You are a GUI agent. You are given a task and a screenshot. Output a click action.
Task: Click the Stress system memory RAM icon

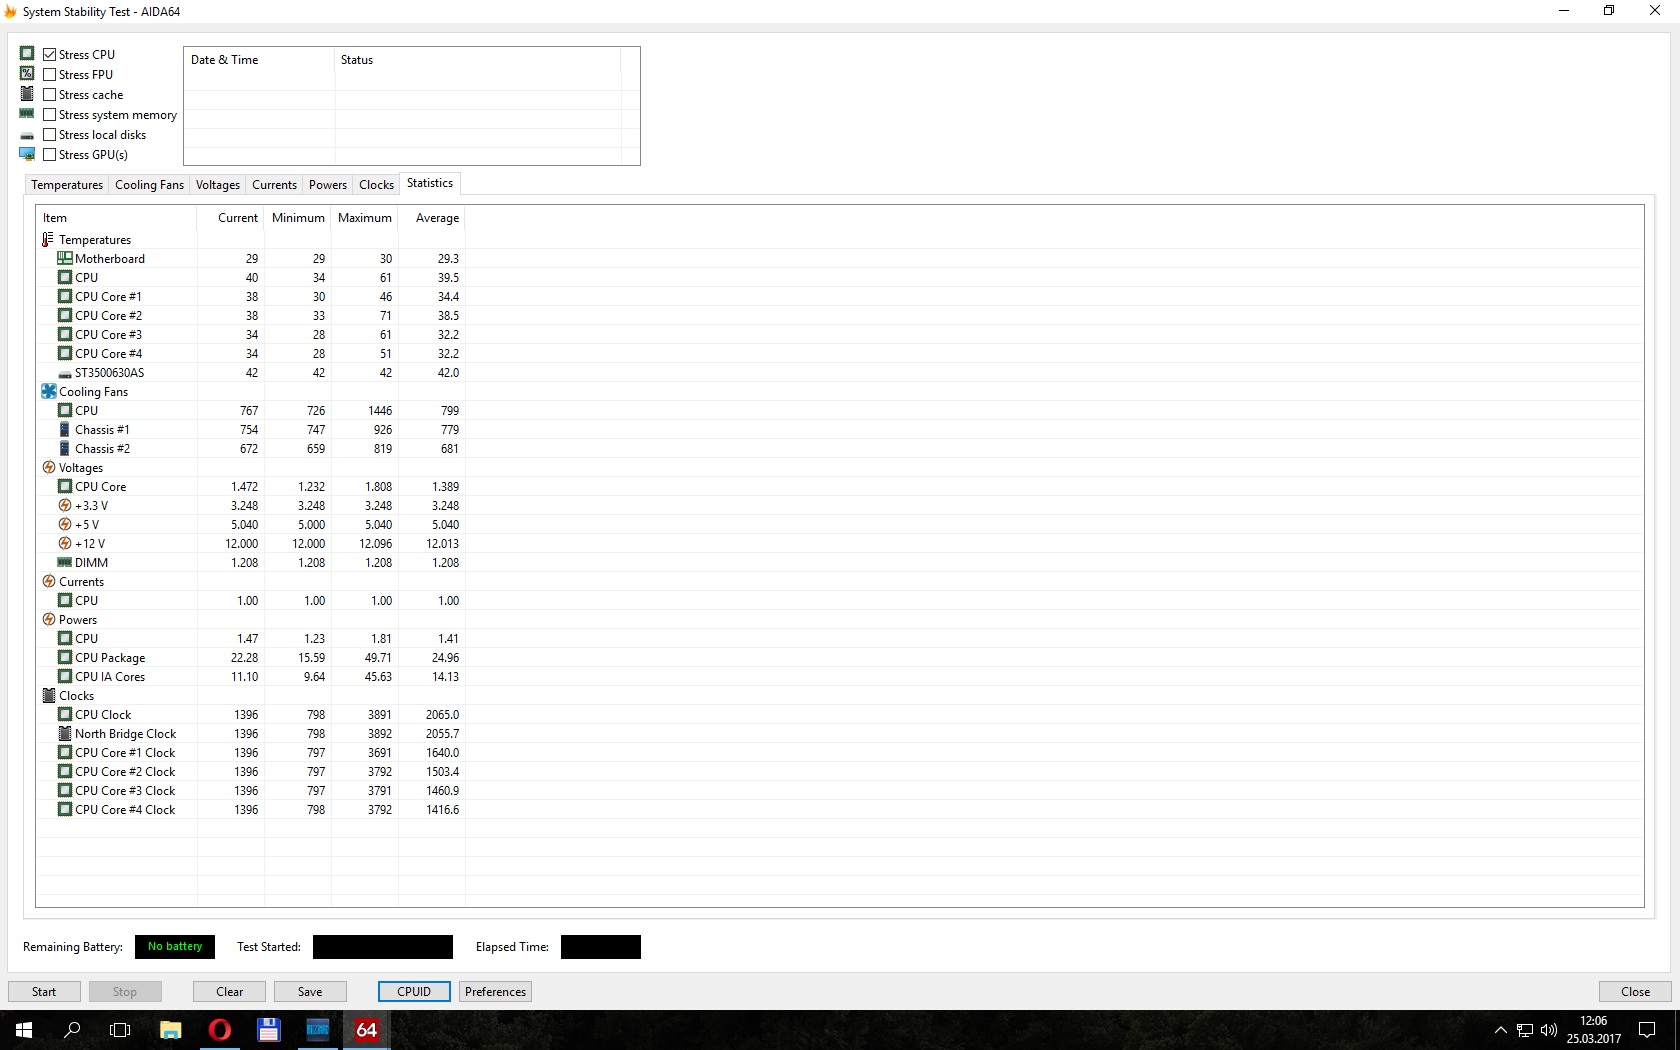(27, 114)
